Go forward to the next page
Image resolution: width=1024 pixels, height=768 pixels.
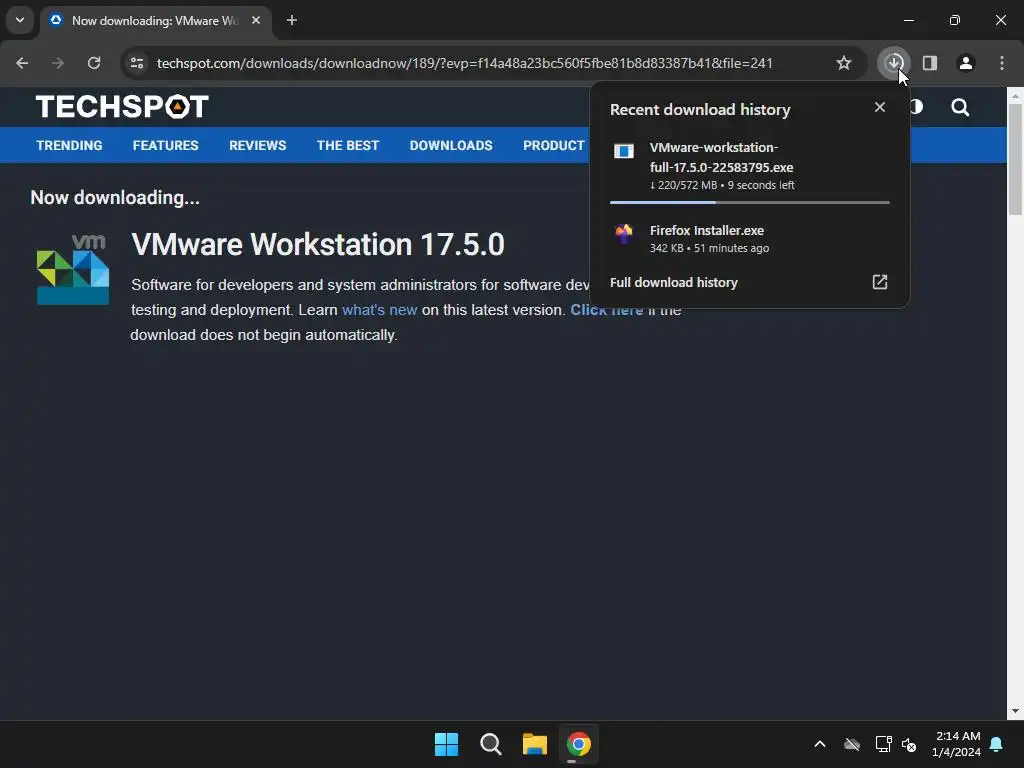coord(58,63)
